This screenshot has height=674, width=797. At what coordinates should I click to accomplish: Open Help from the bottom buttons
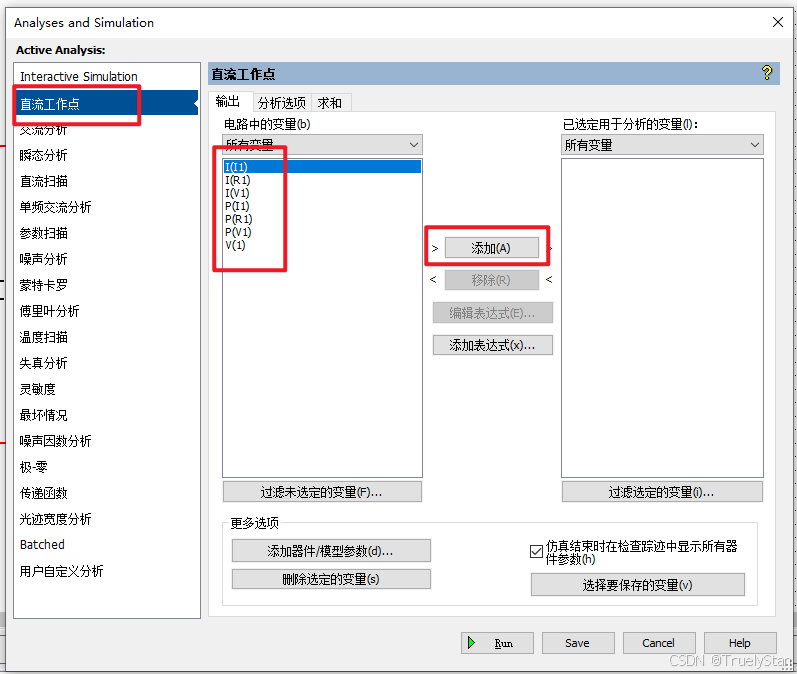(x=740, y=643)
